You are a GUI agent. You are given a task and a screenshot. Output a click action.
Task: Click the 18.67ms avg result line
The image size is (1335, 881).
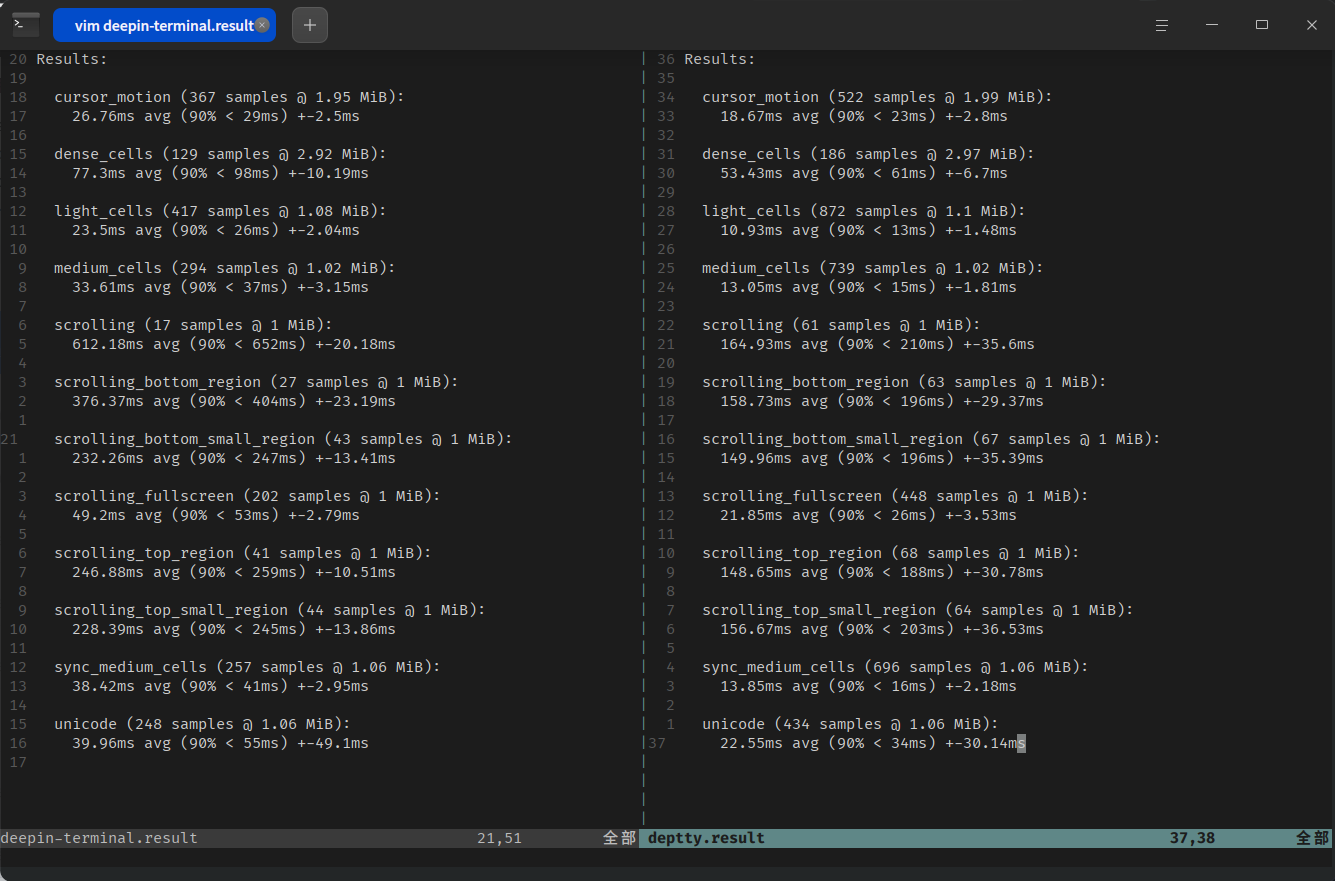click(x=864, y=116)
